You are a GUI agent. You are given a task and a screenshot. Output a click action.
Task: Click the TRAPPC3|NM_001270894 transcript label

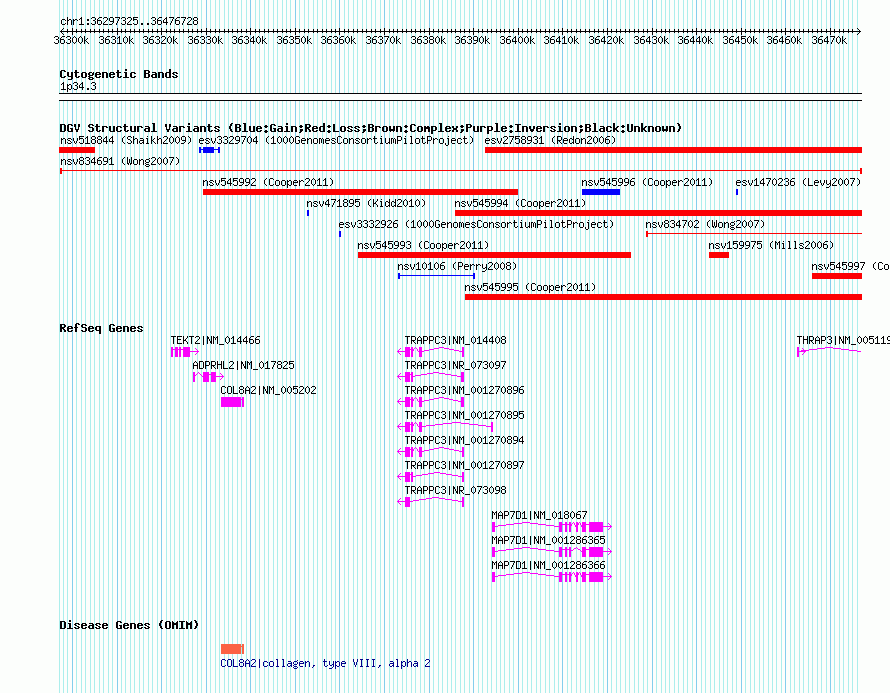pyautogui.click(x=464, y=440)
